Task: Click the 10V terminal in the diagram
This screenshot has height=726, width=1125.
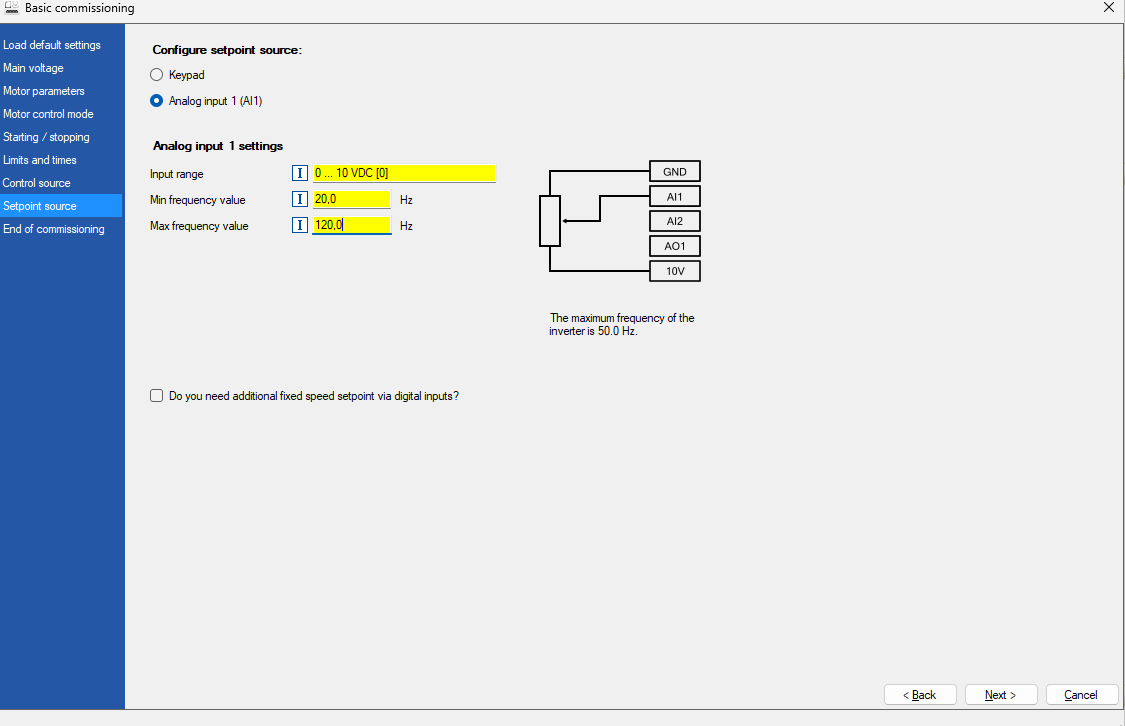Action: coord(674,271)
